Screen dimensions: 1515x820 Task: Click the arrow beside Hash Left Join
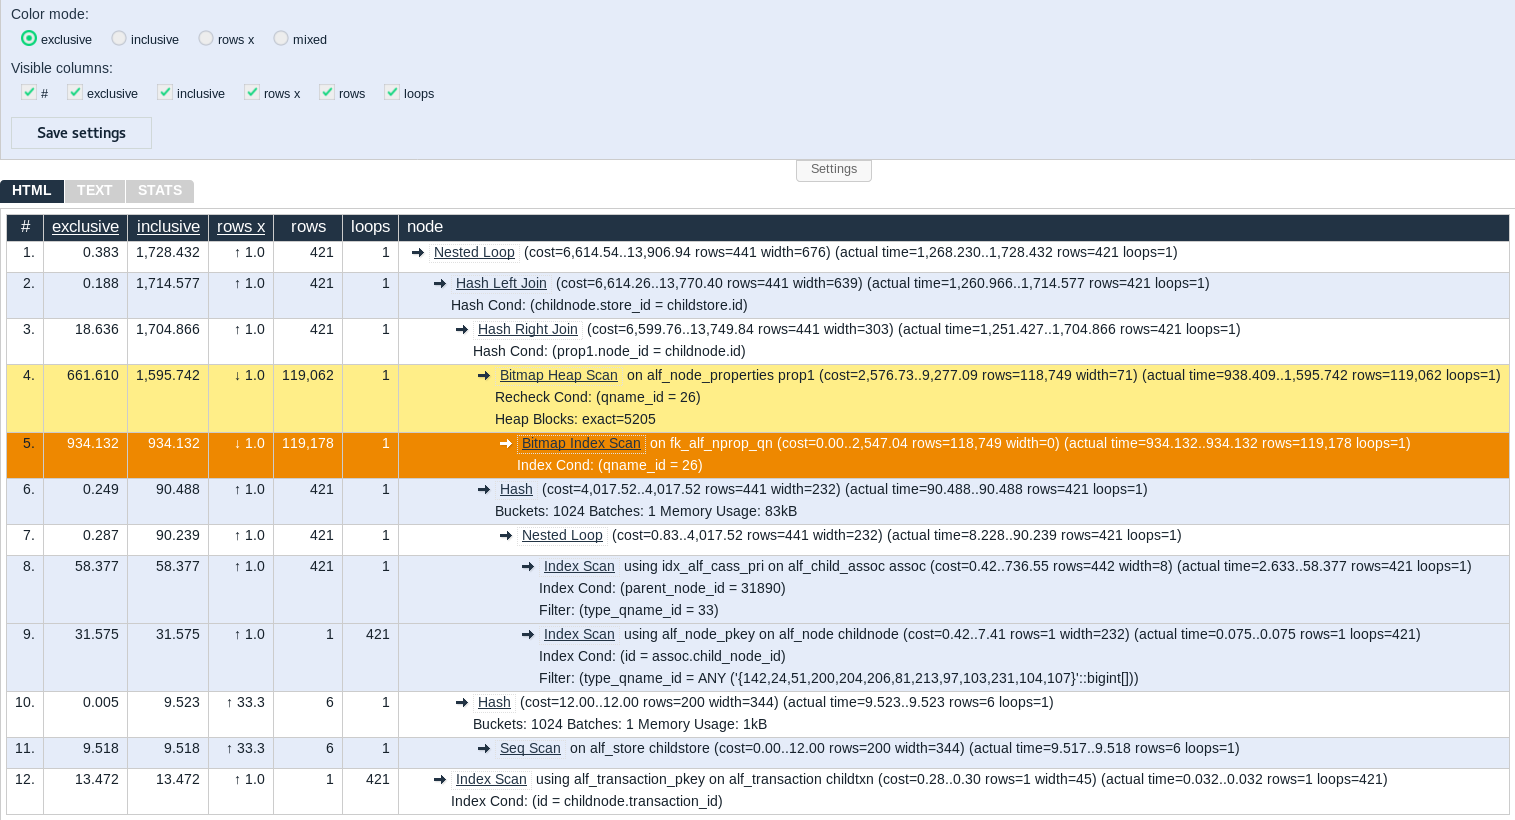pyautogui.click(x=440, y=284)
